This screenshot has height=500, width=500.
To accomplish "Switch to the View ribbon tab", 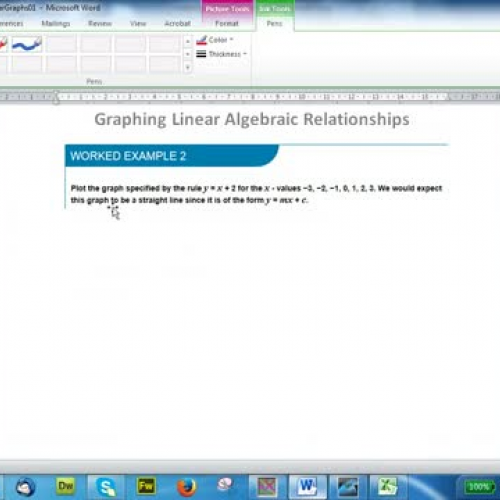I will [138, 23].
